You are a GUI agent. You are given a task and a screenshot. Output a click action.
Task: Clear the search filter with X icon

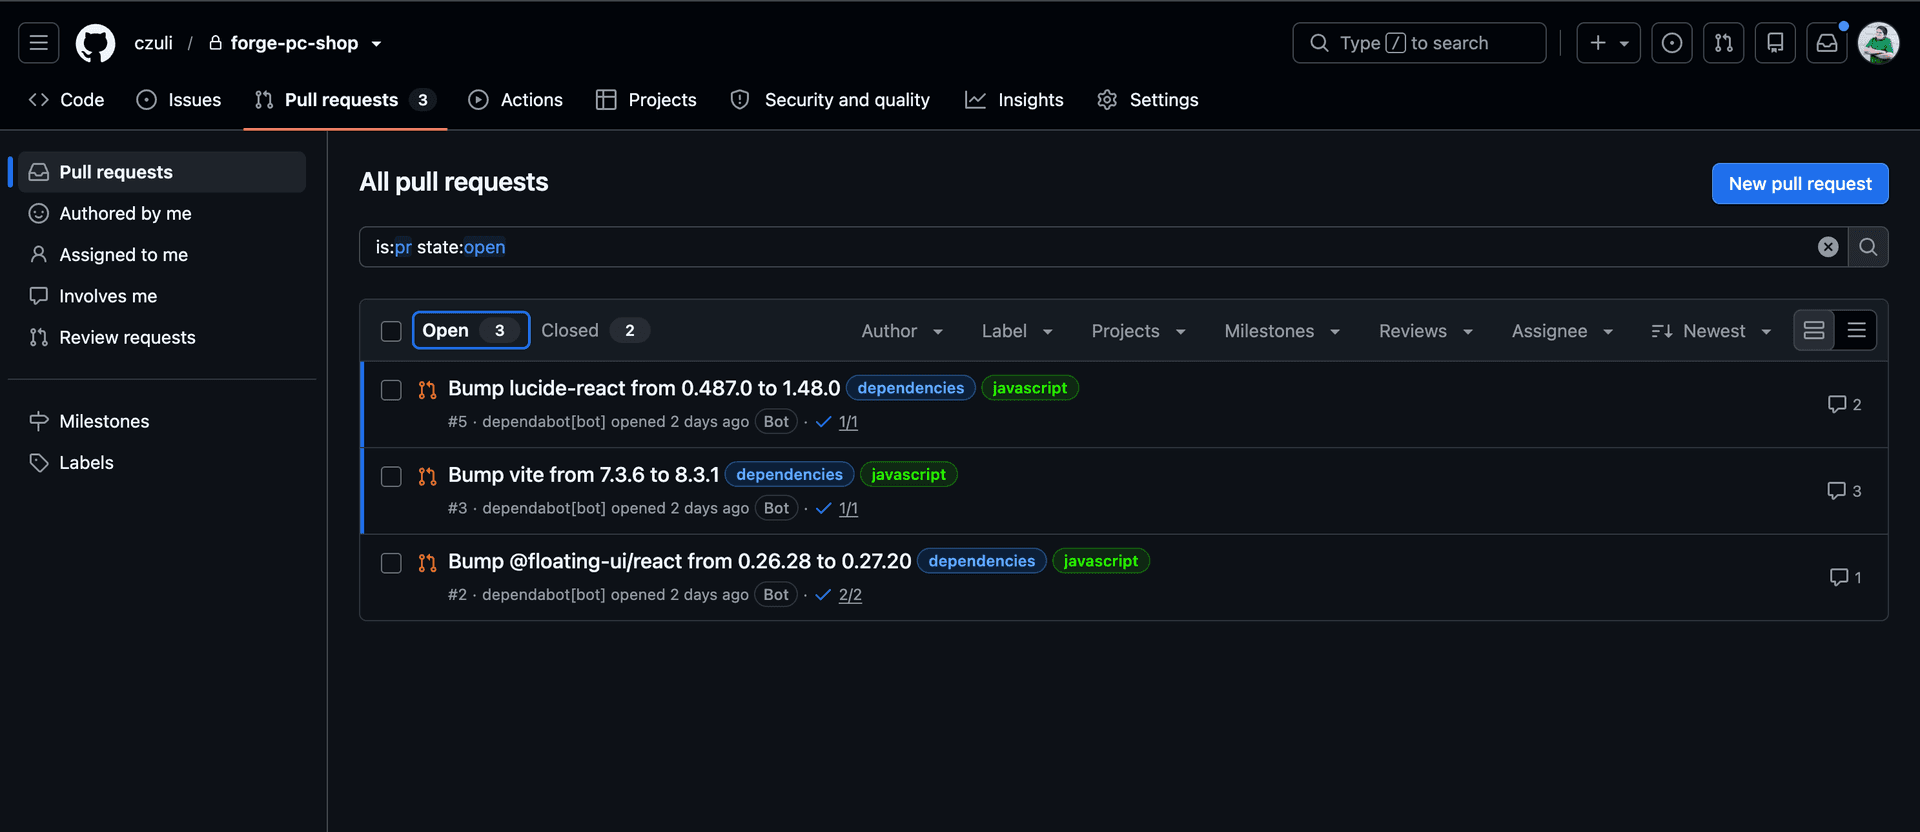coord(1828,247)
